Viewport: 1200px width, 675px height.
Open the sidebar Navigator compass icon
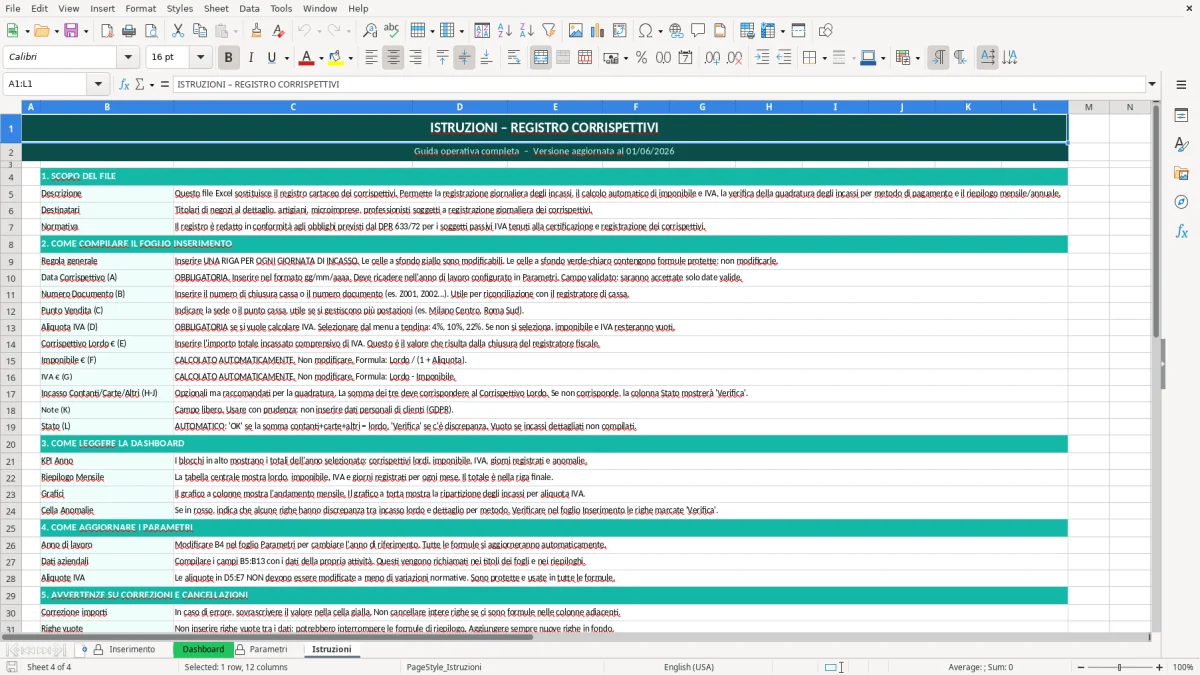tap(1181, 203)
